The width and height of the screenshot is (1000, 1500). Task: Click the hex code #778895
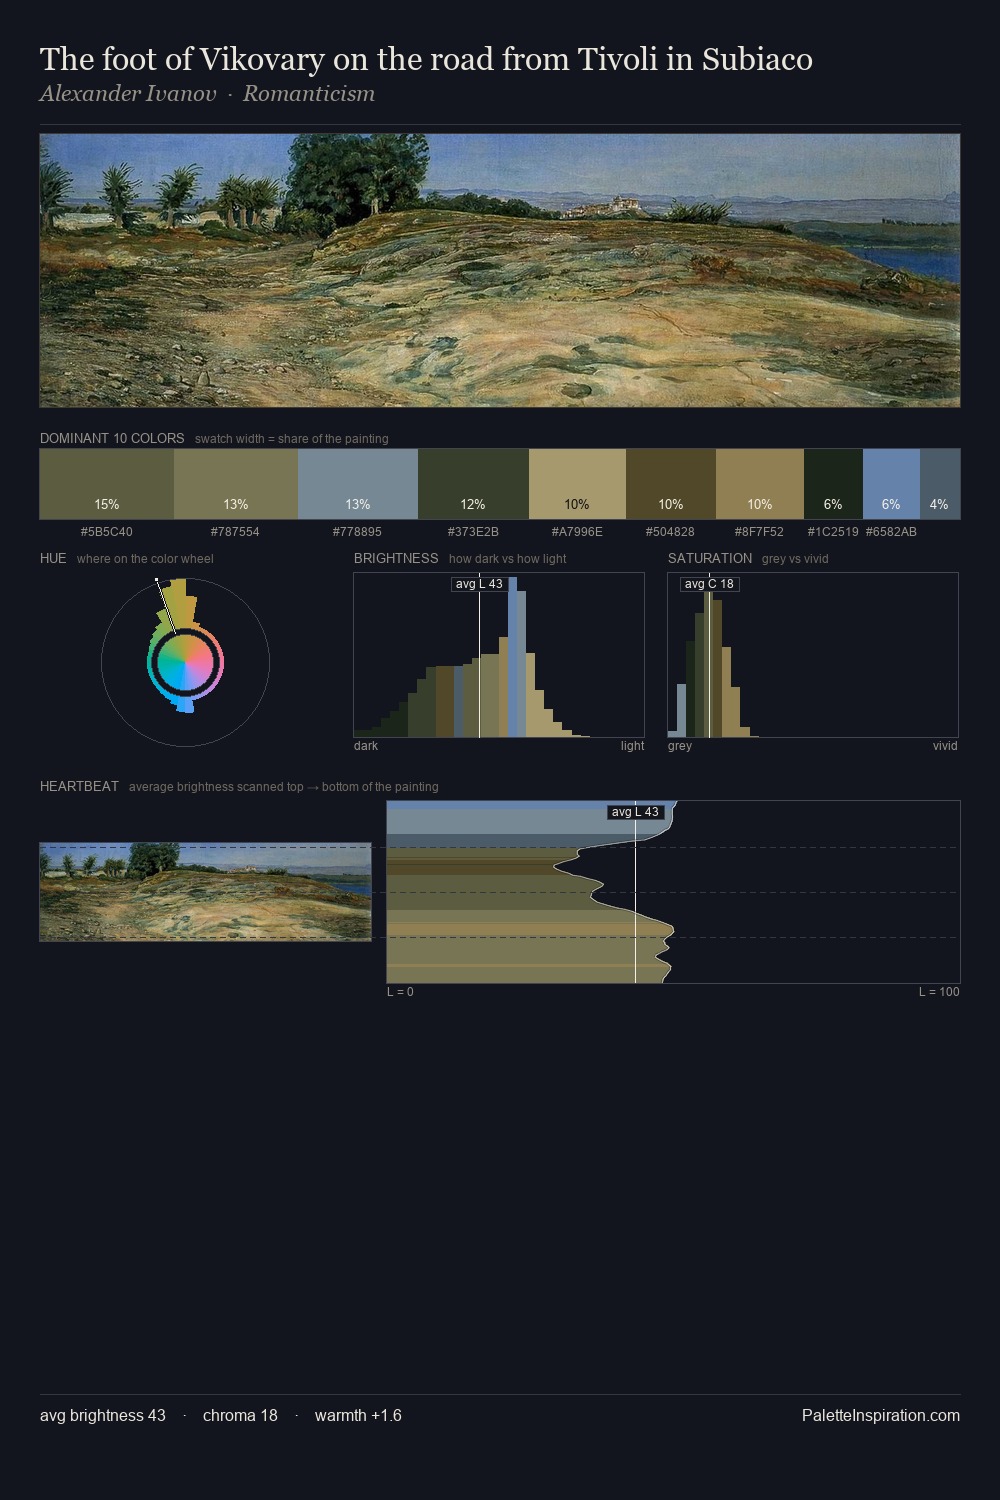pyautogui.click(x=357, y=532)
